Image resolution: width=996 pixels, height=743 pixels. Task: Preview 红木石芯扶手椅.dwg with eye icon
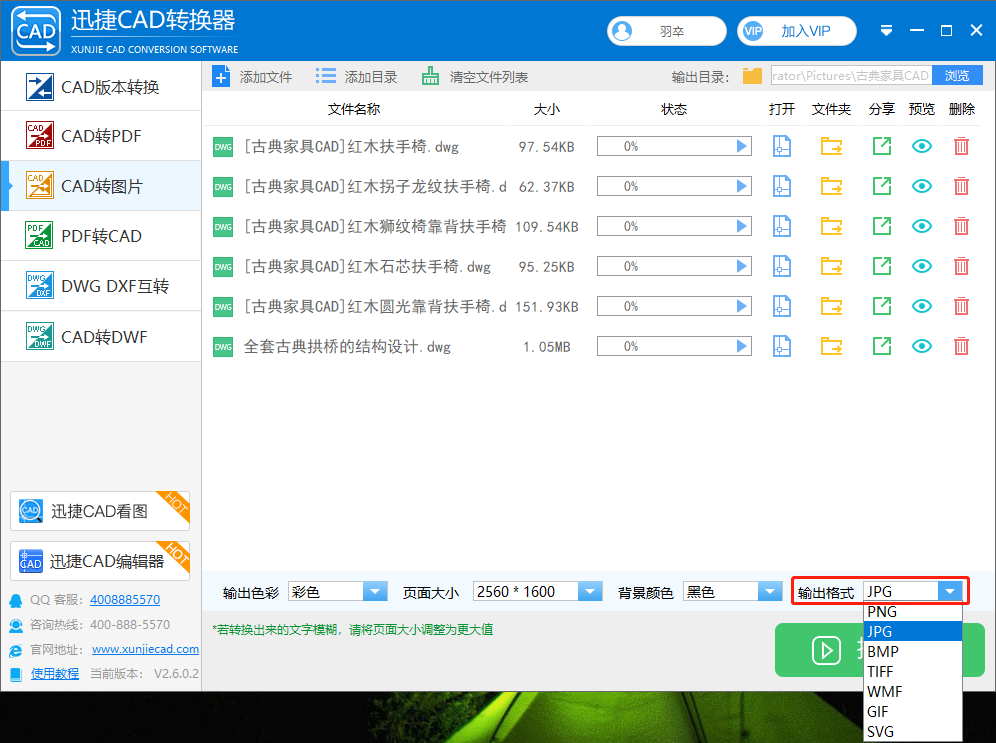[x=922, y=266]
